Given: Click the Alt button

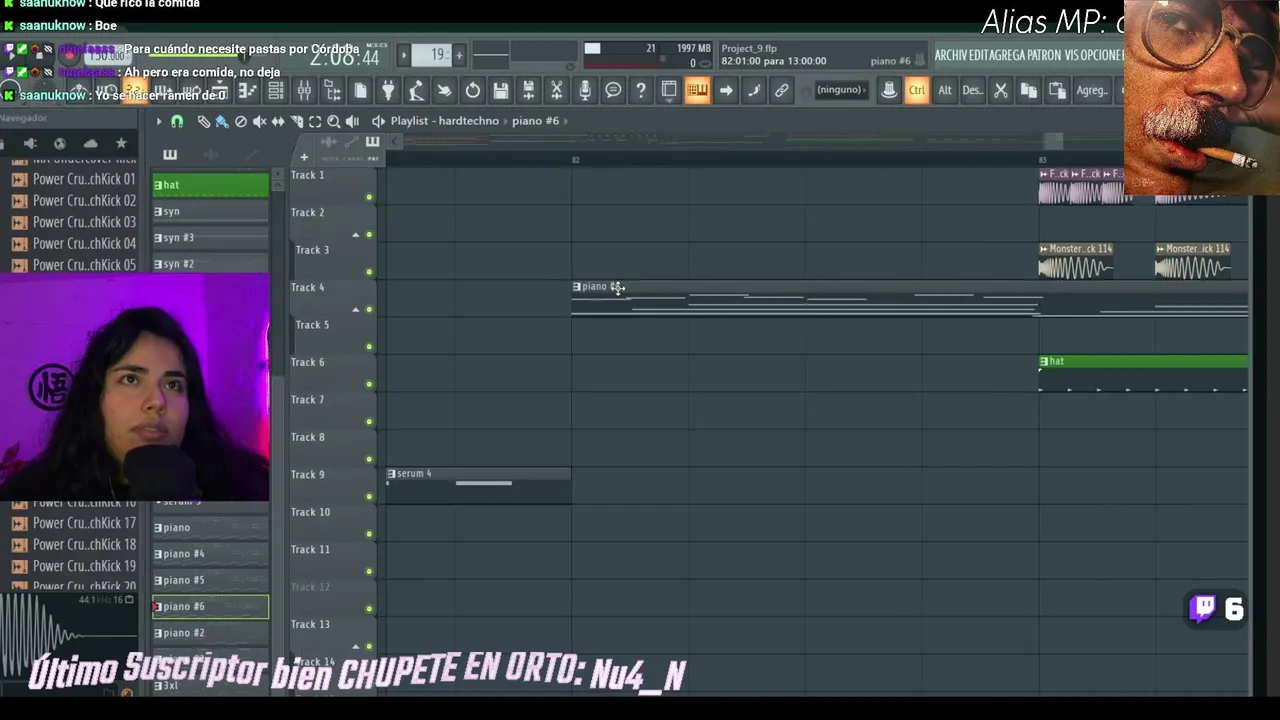Looking at the screenshot, I should click(945, 91).
